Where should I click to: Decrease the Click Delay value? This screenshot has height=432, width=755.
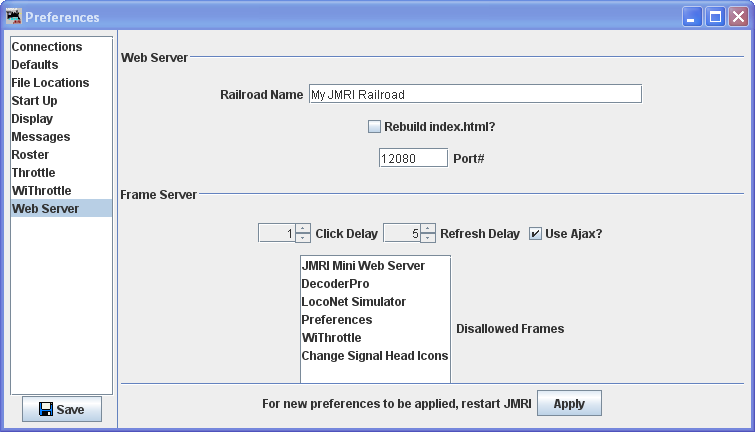point(303,237)
